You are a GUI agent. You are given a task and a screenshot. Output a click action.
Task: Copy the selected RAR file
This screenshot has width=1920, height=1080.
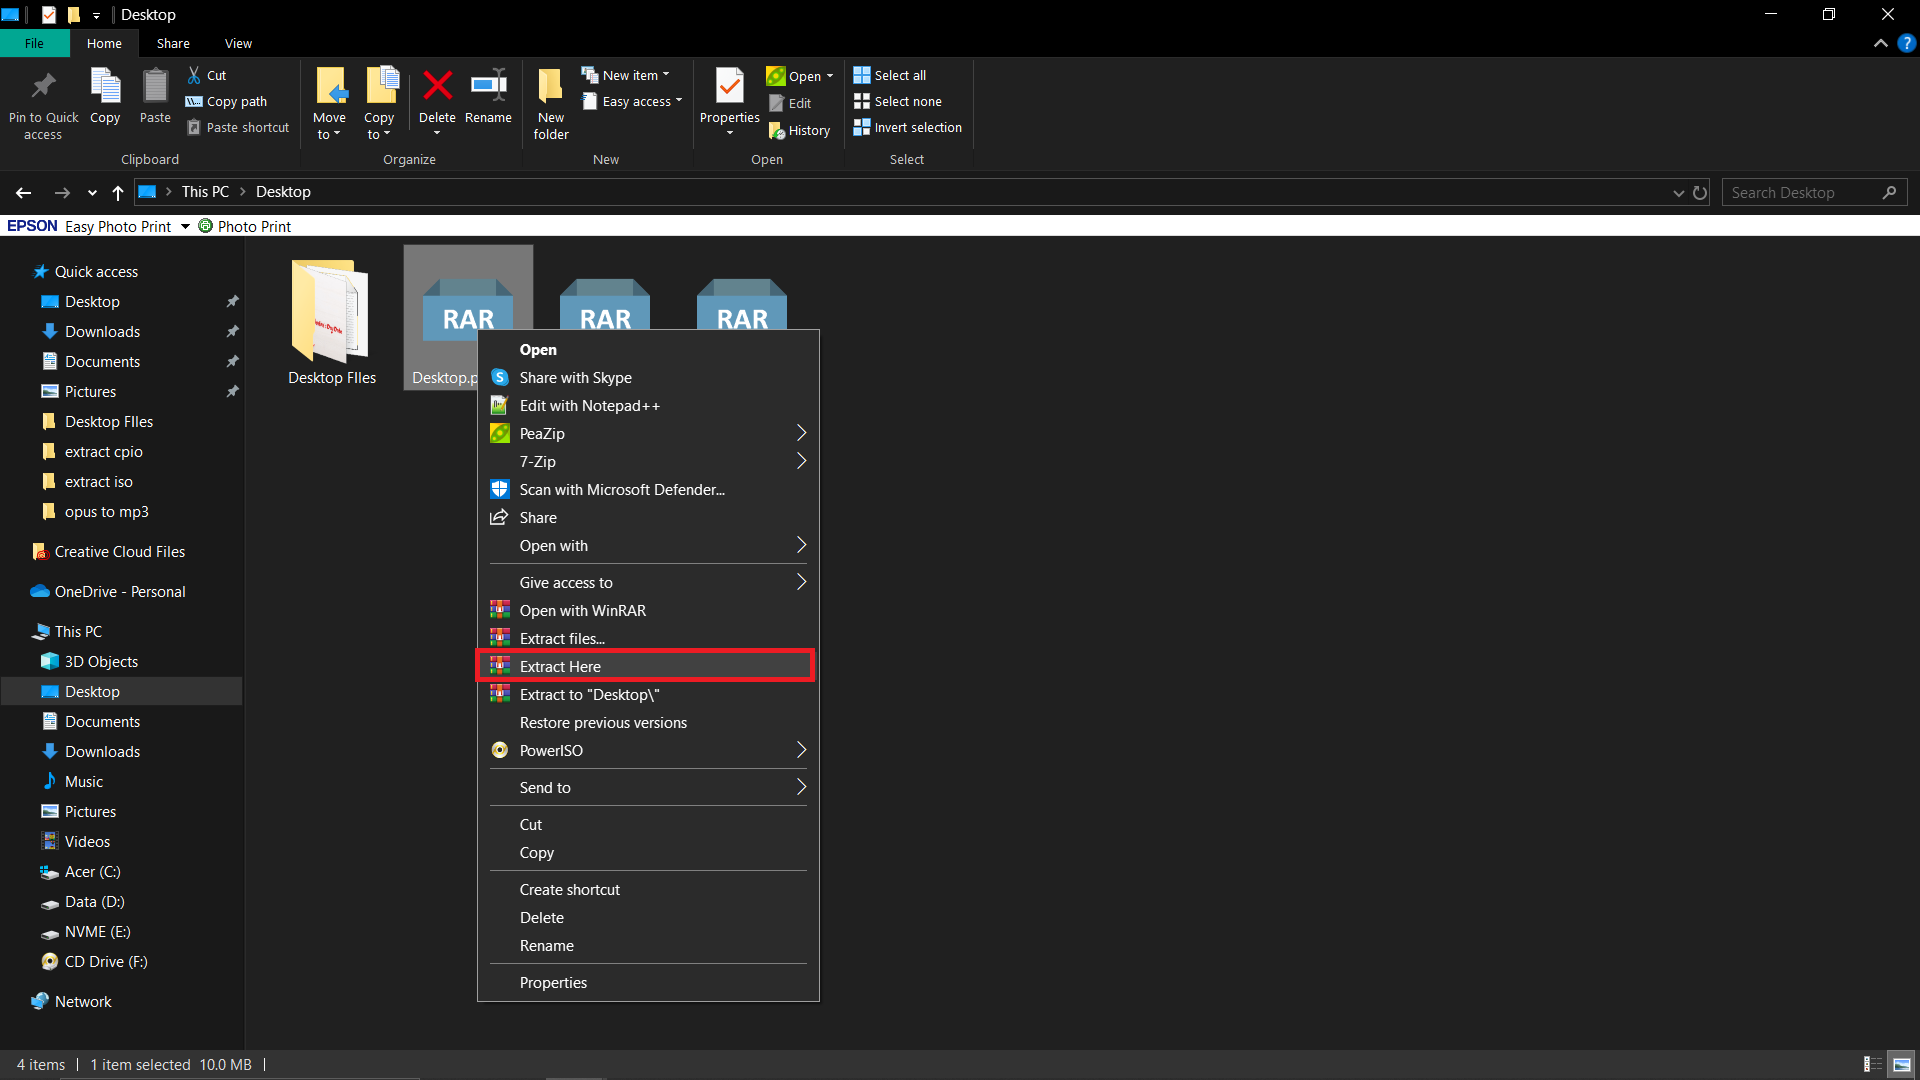(104, 100)
